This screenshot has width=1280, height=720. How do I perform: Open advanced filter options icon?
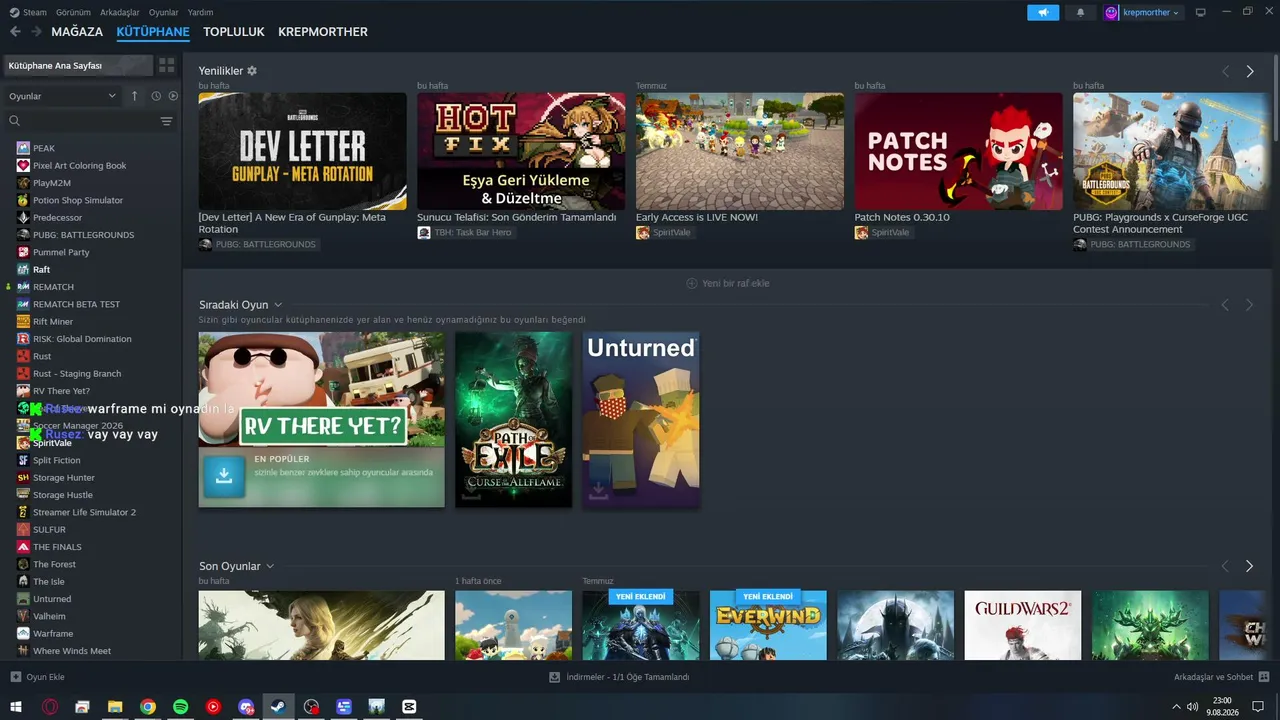166,121
